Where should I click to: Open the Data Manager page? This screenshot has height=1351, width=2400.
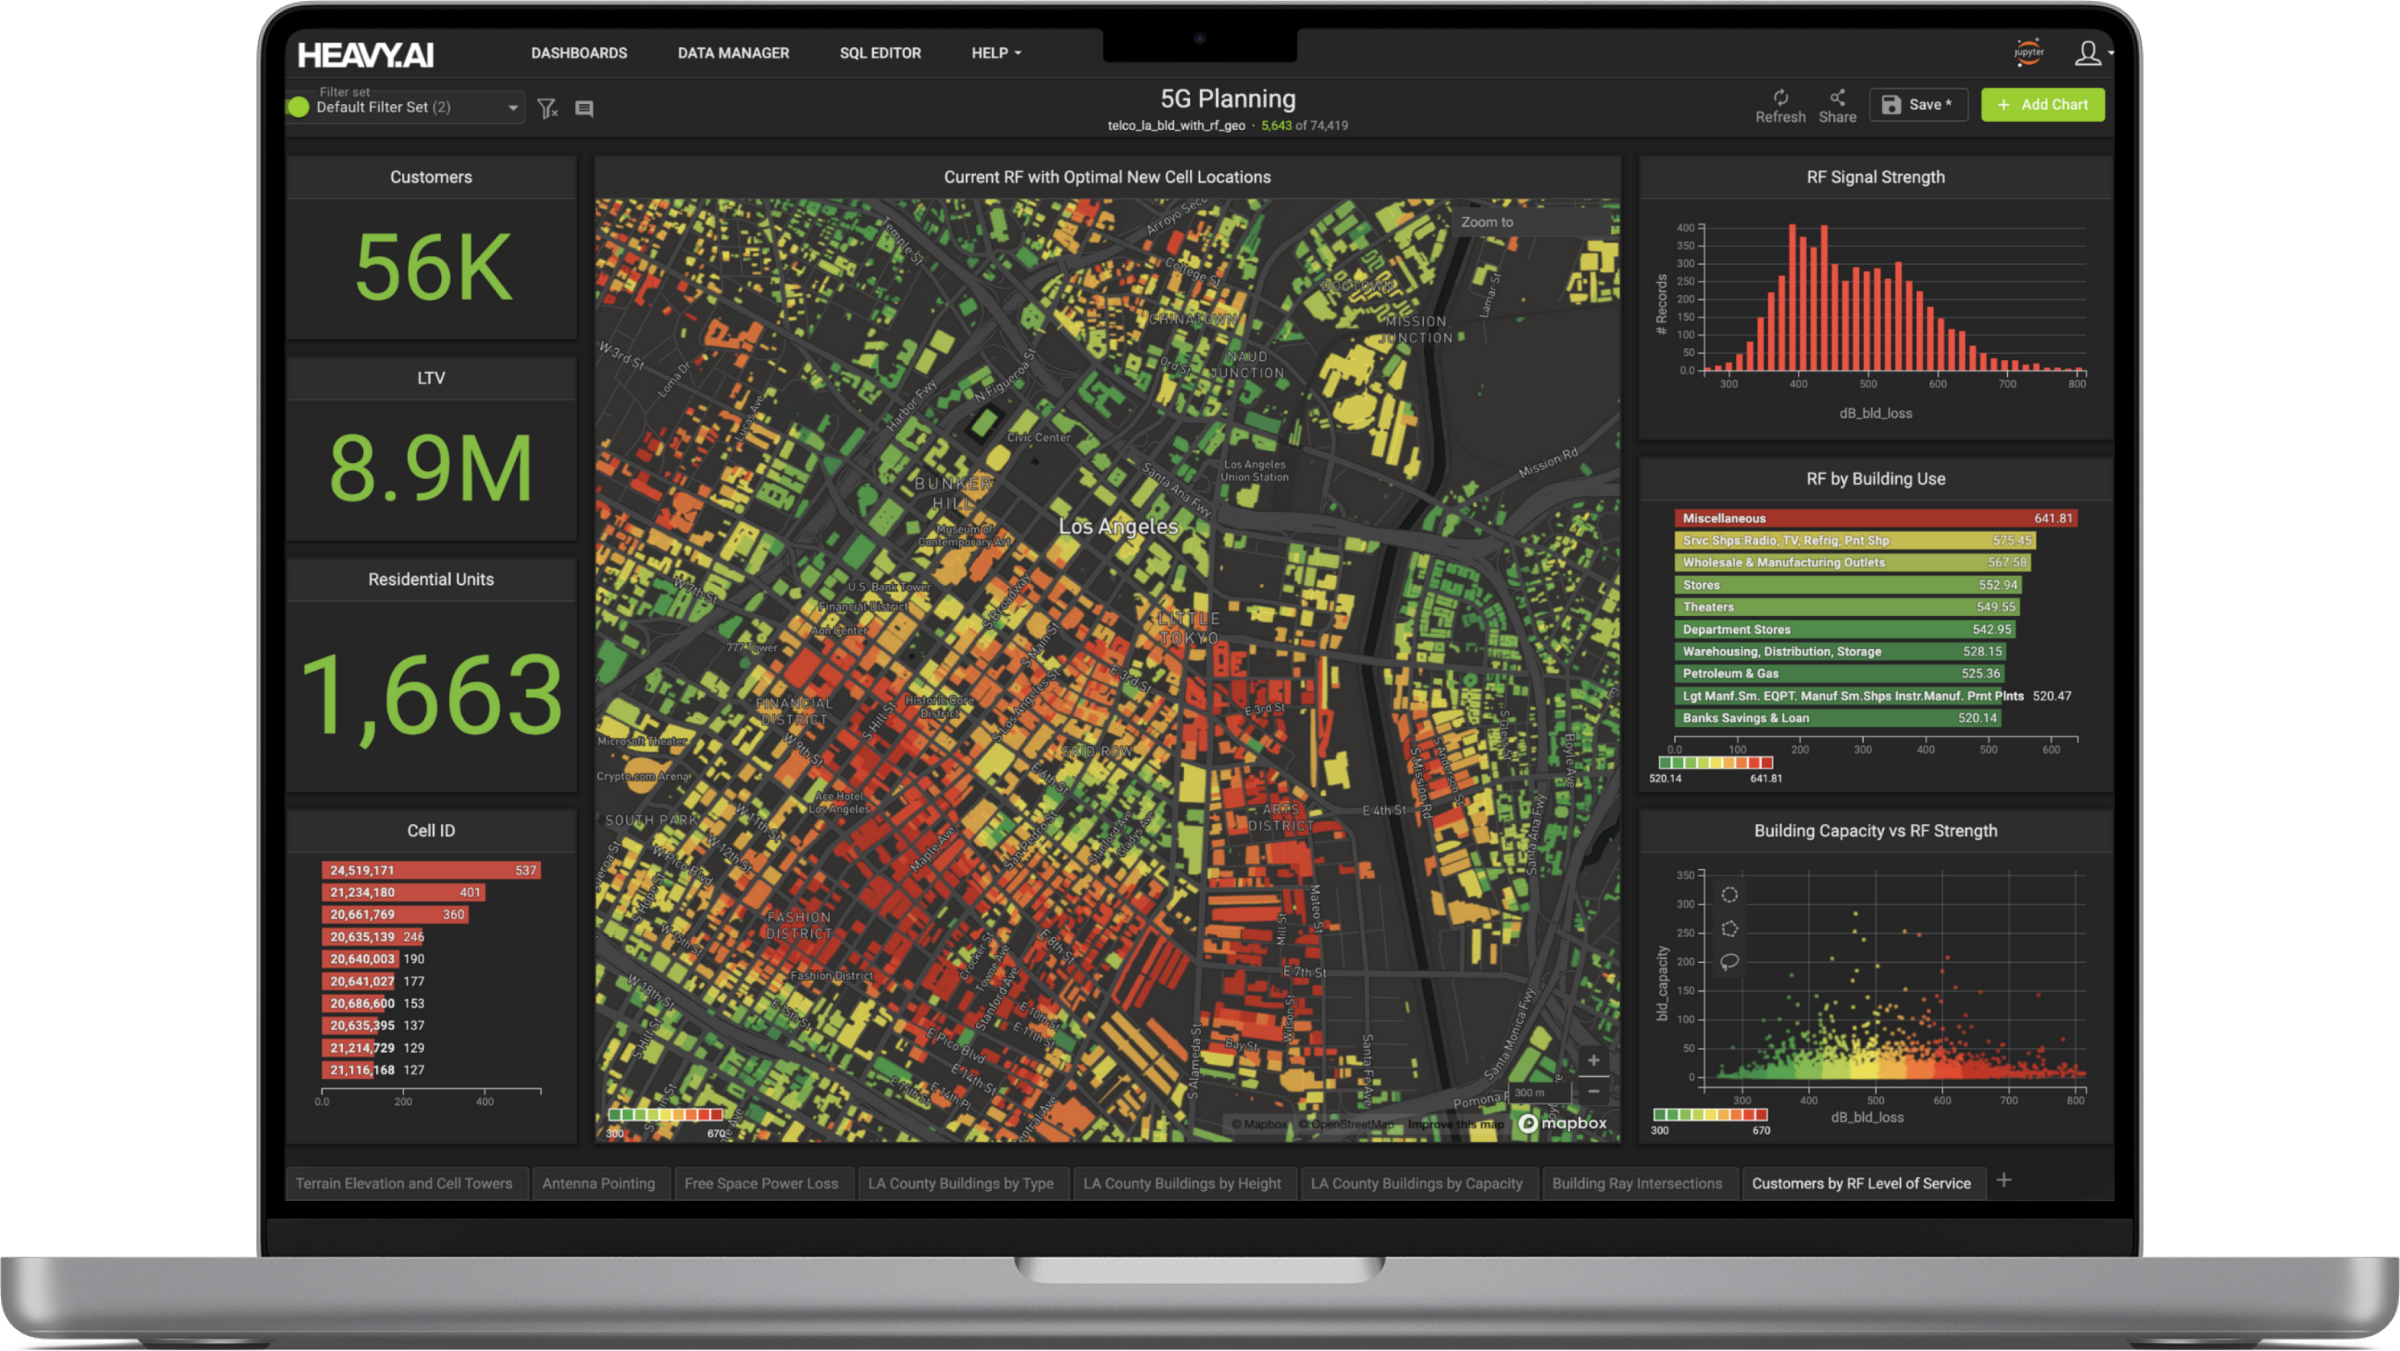(733, 53)
